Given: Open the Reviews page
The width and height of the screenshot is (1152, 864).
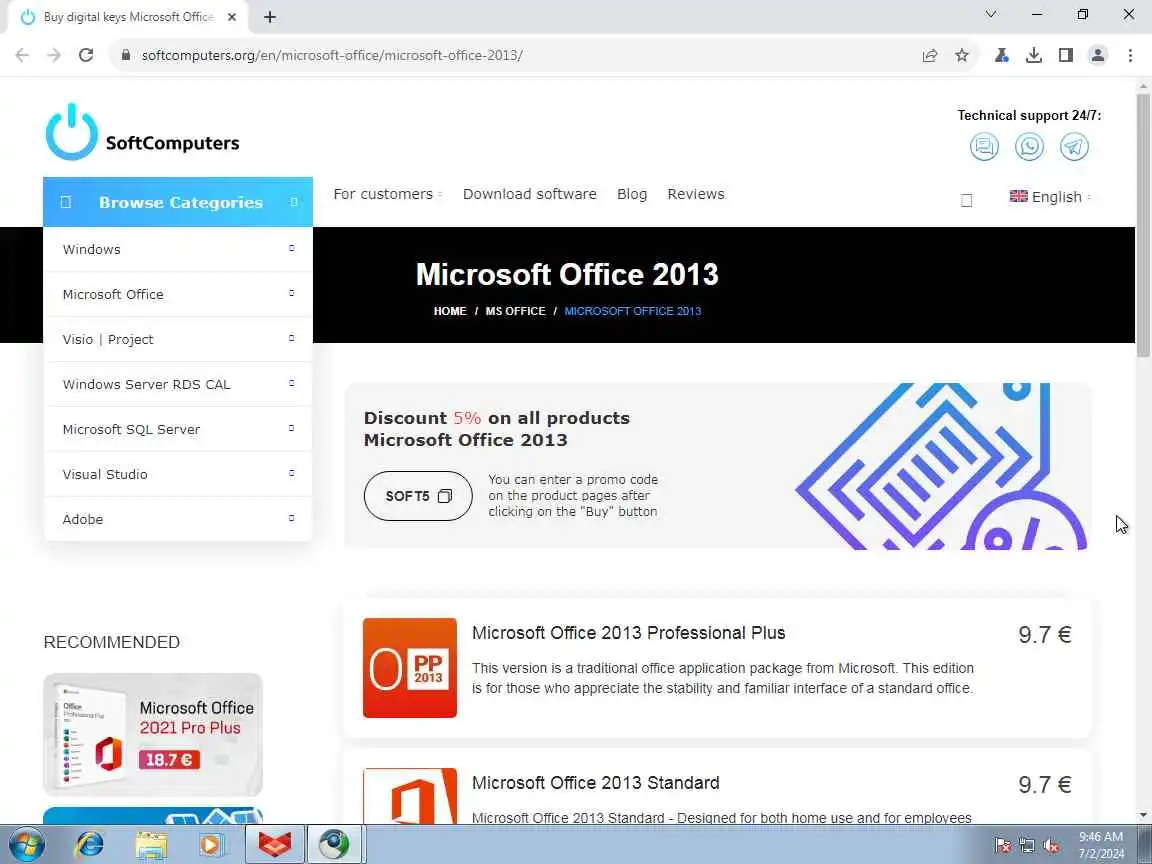Looking at the screenshot, I should (696, 194).
